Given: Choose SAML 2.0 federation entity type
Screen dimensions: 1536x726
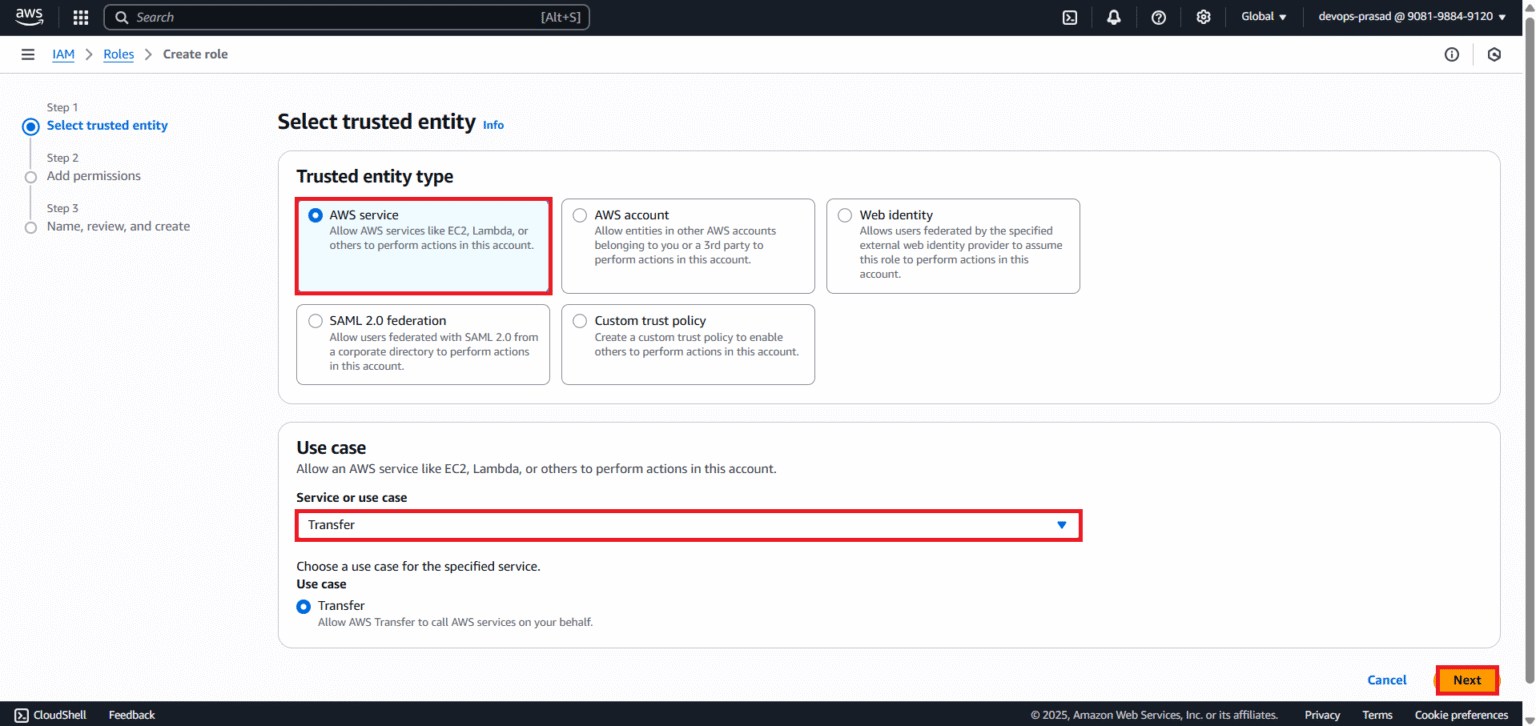Looking at the screenshot, I should (315, 320).
